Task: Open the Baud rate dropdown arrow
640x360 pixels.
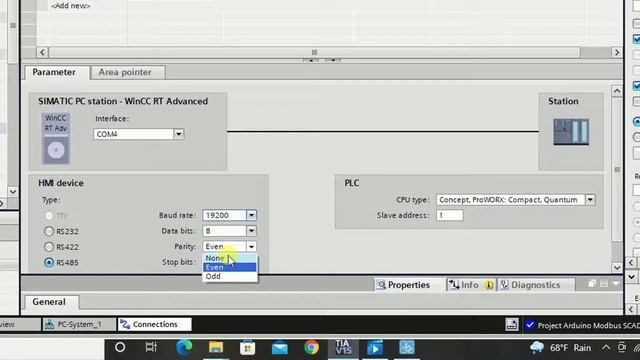Action: click(x=251, y=215)
